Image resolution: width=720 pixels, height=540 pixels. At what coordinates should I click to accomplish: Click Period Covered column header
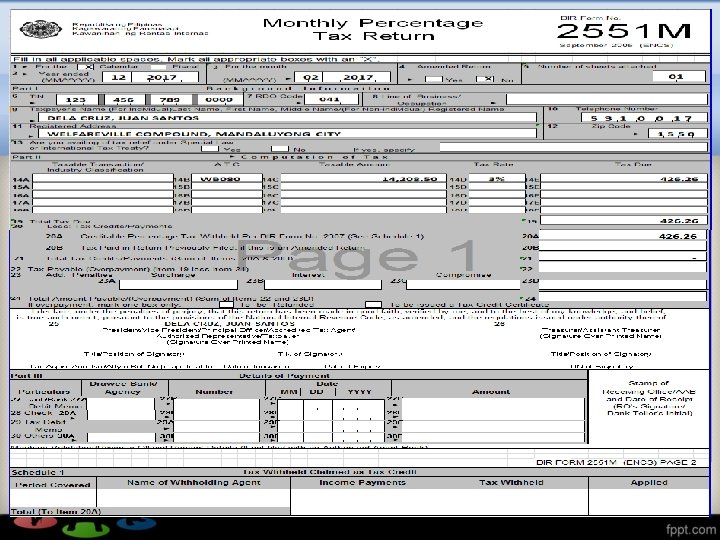pos(53,484)
